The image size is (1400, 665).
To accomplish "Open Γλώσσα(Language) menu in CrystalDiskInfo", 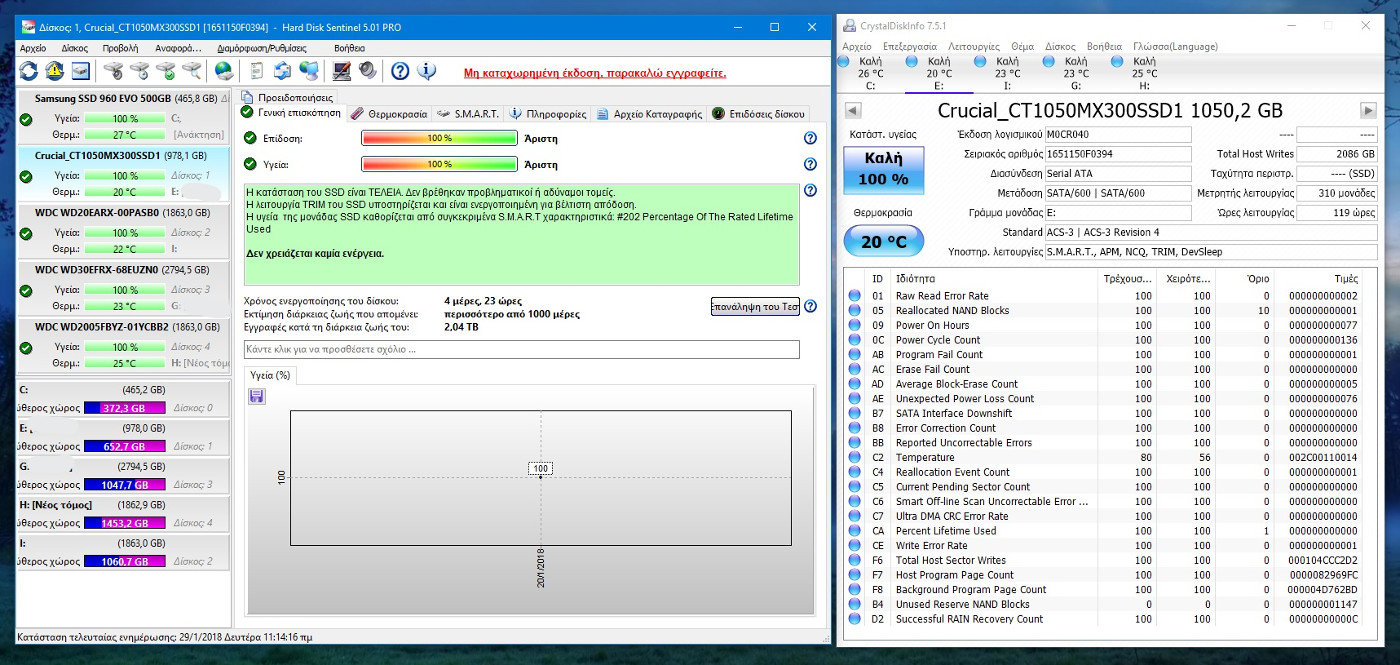I will [1176, 46].
